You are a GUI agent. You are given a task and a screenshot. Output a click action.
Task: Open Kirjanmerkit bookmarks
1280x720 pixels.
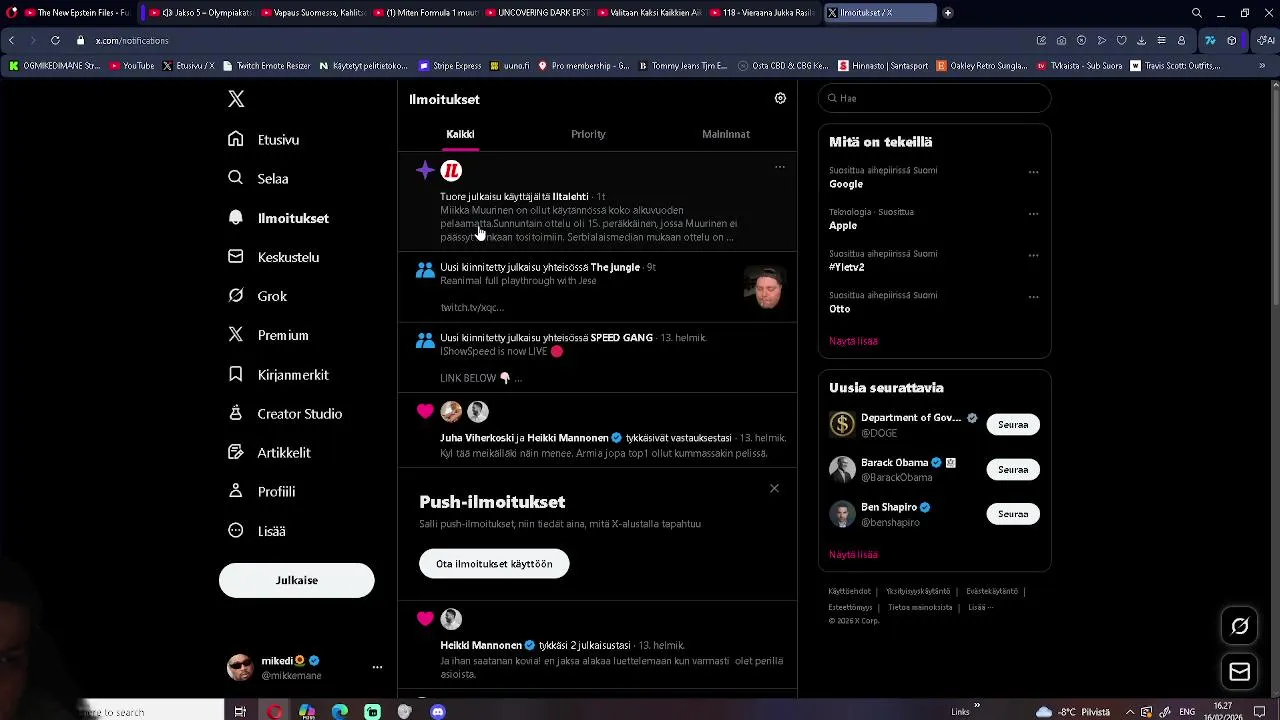point(277,374)
